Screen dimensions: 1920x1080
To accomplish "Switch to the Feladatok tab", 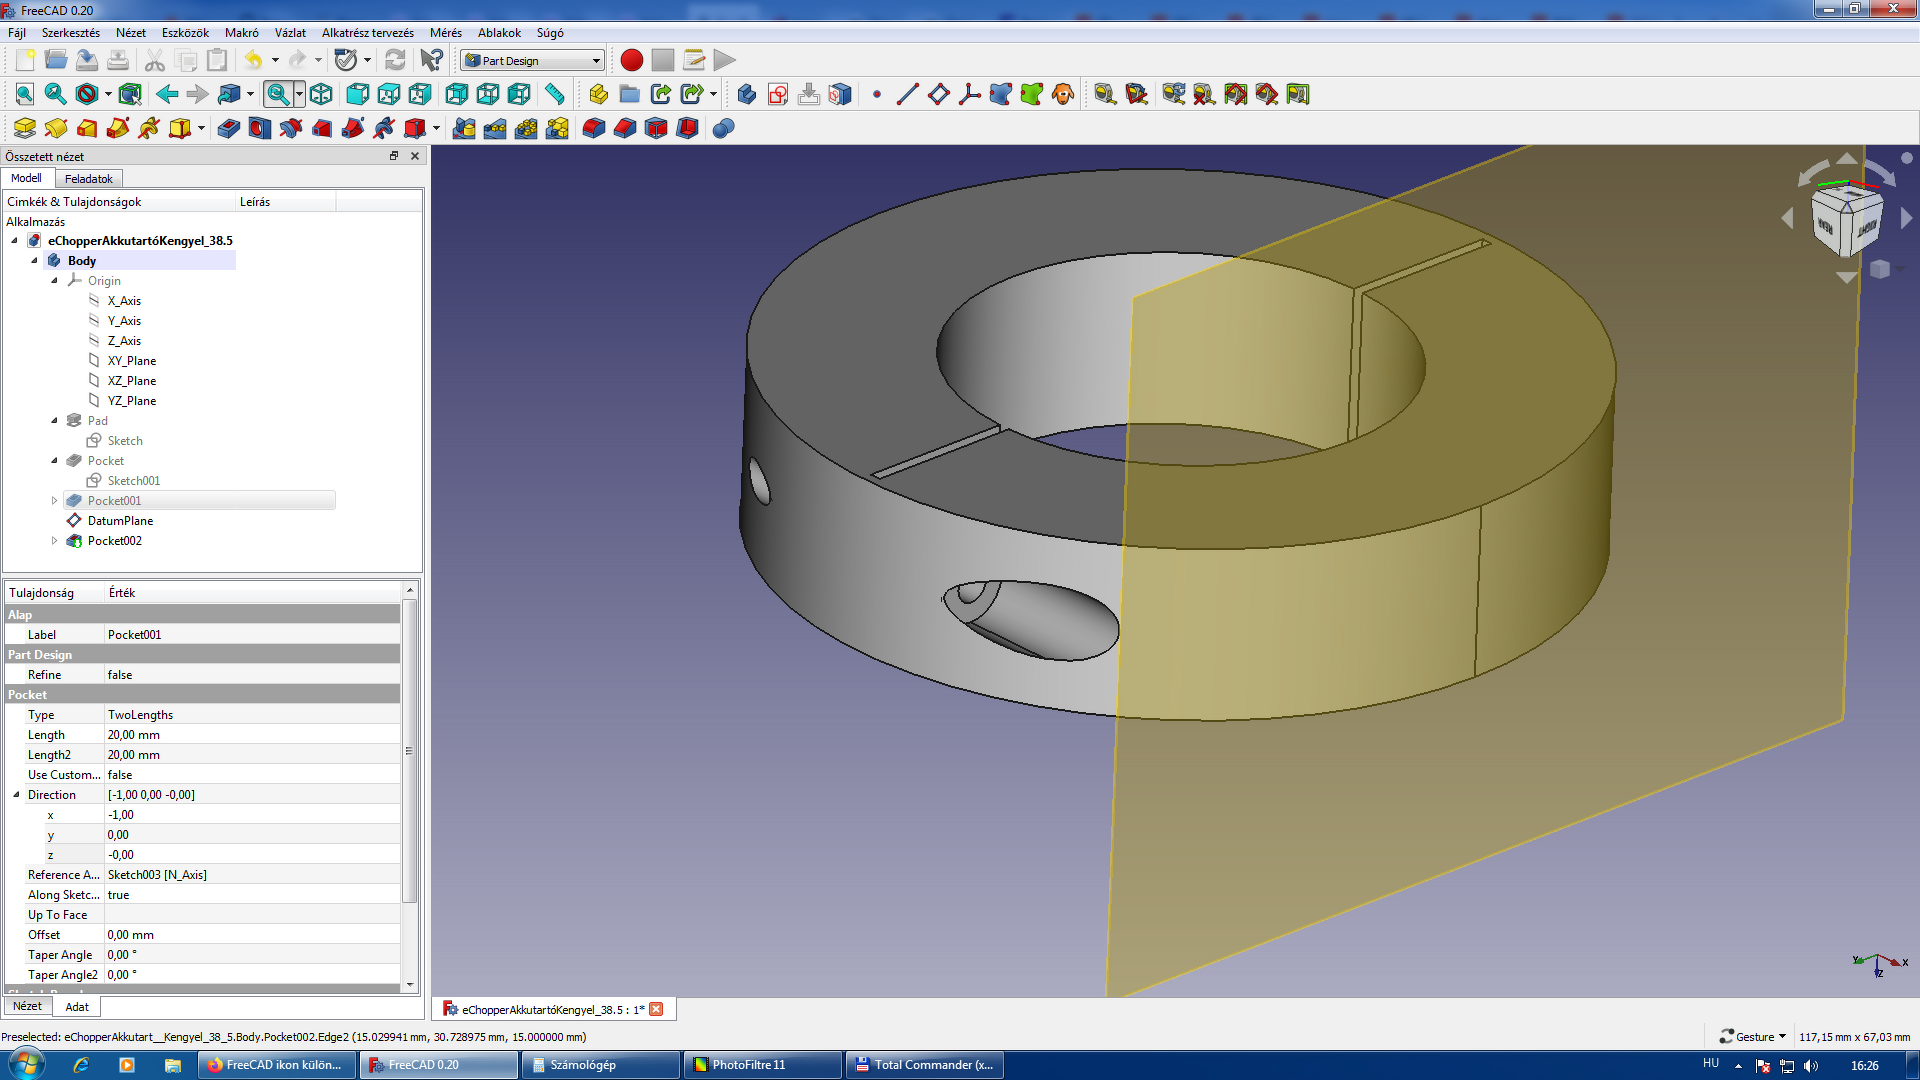I will pyautogui.click(x=88, y=179).
